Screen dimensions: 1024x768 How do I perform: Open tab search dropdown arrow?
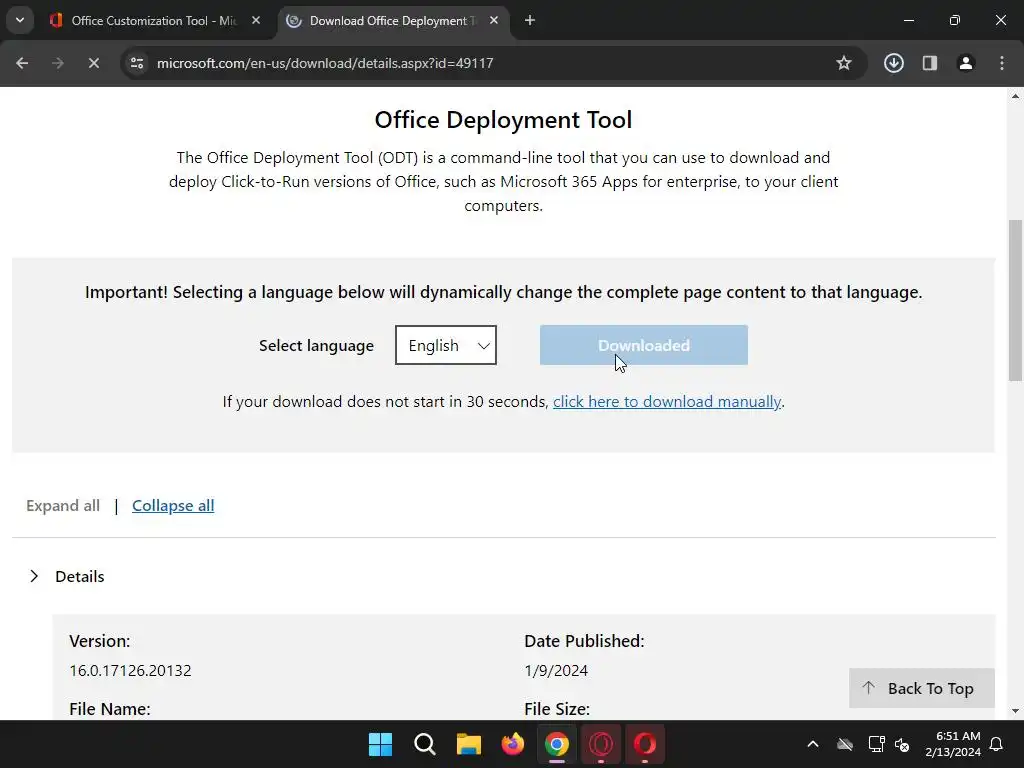[20, 20]
